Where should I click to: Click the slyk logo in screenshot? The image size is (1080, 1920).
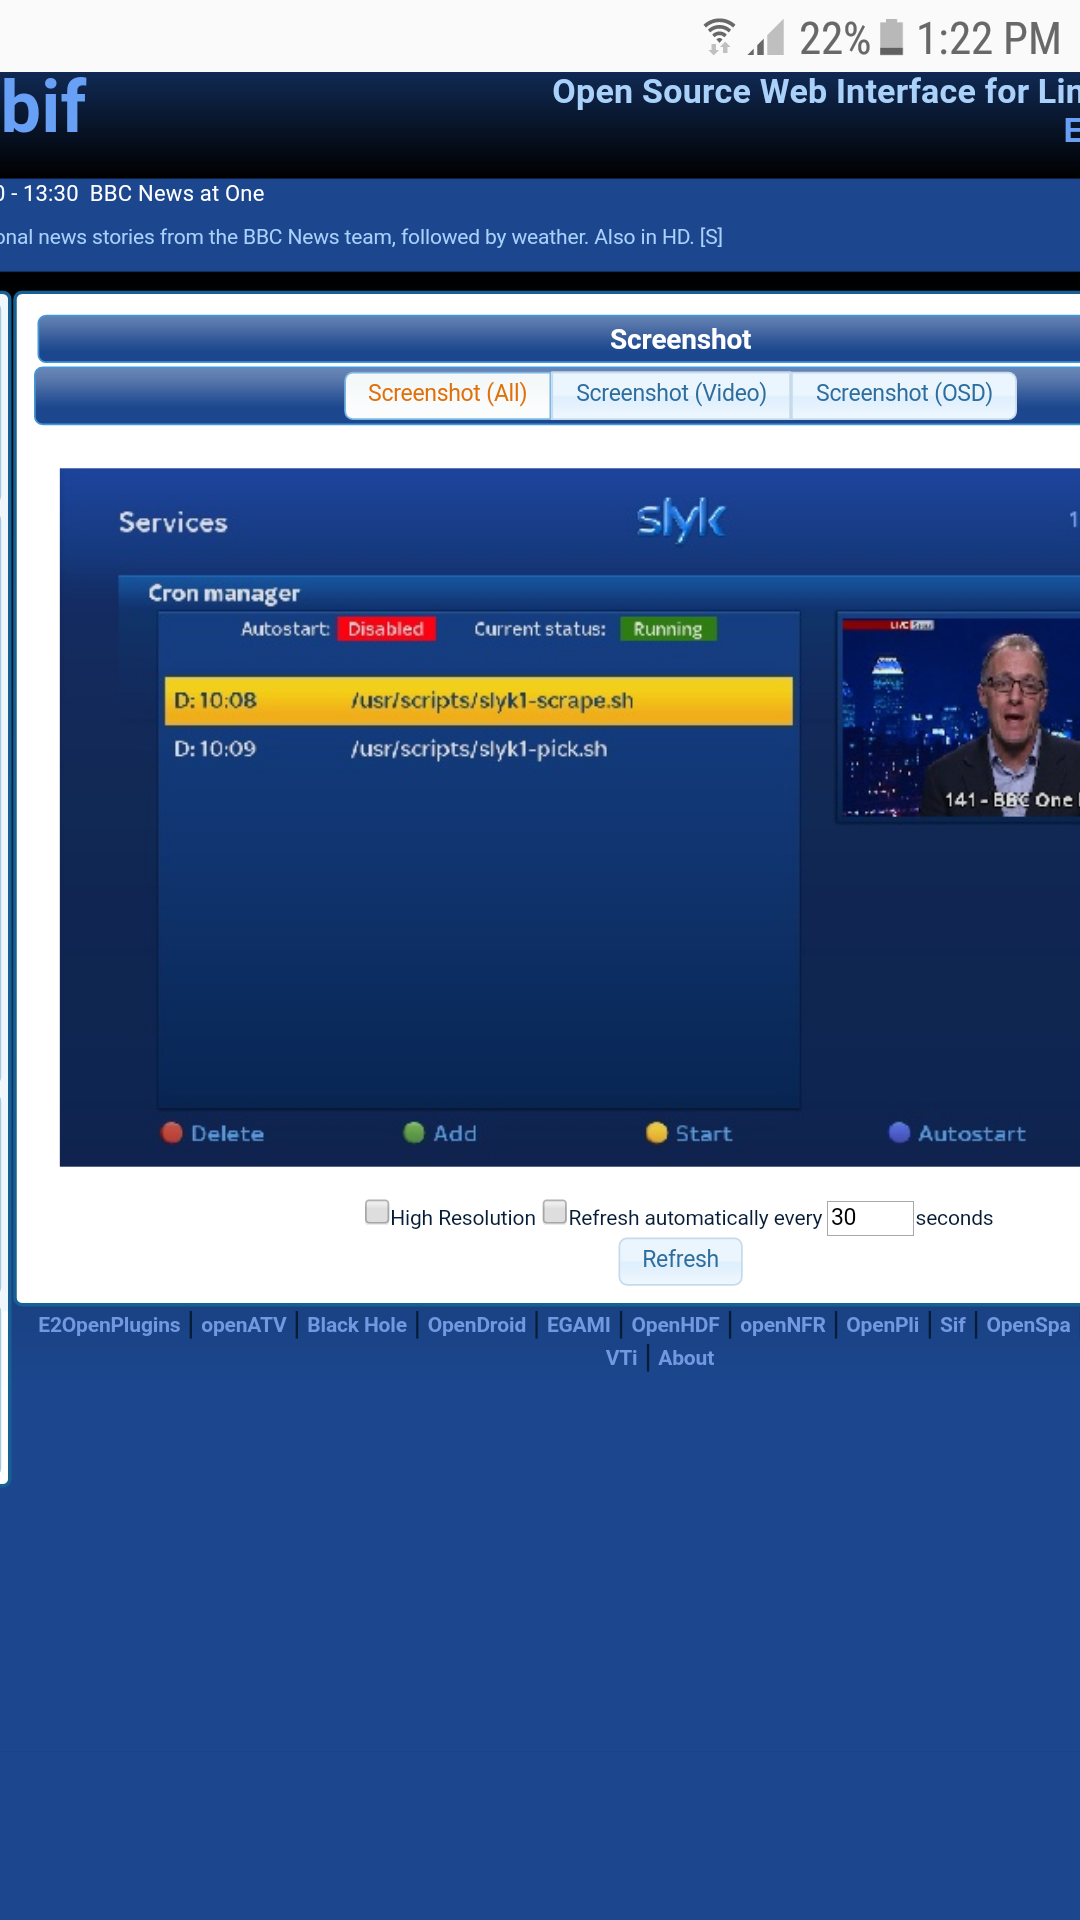(x=681, y=519)
